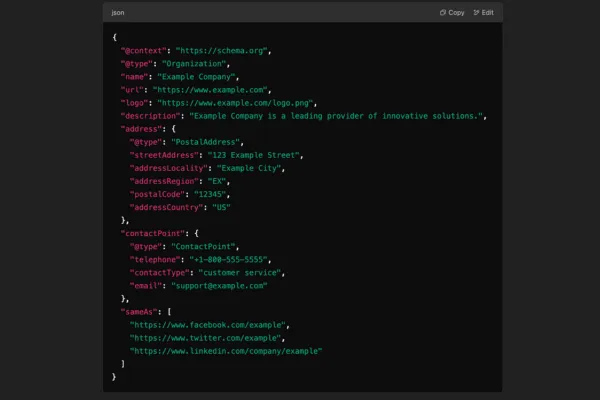
Task: Click the json language label
Action: point(118,13)
